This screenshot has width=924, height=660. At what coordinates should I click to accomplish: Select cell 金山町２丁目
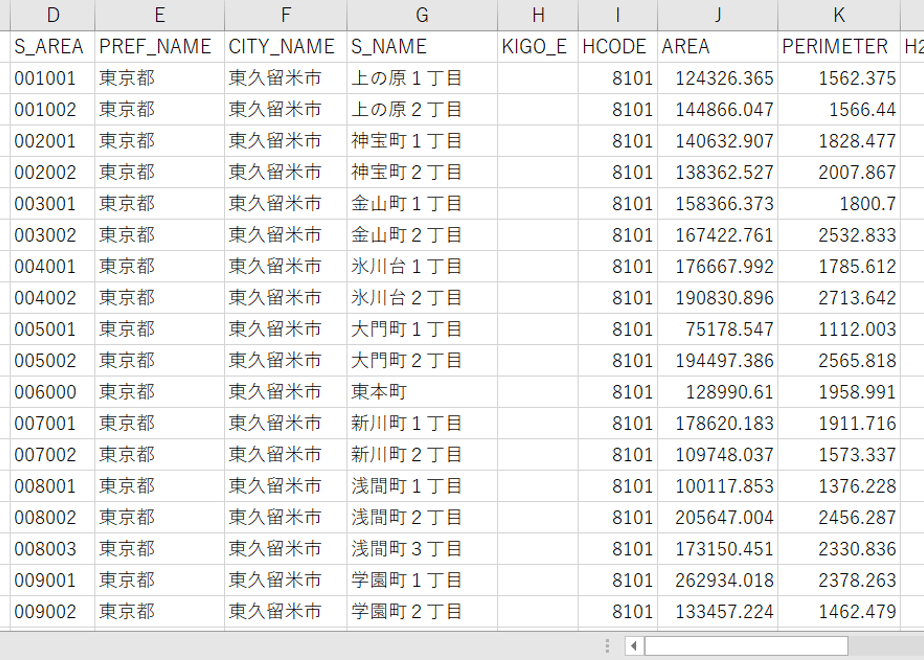click(x=422, y=235)
